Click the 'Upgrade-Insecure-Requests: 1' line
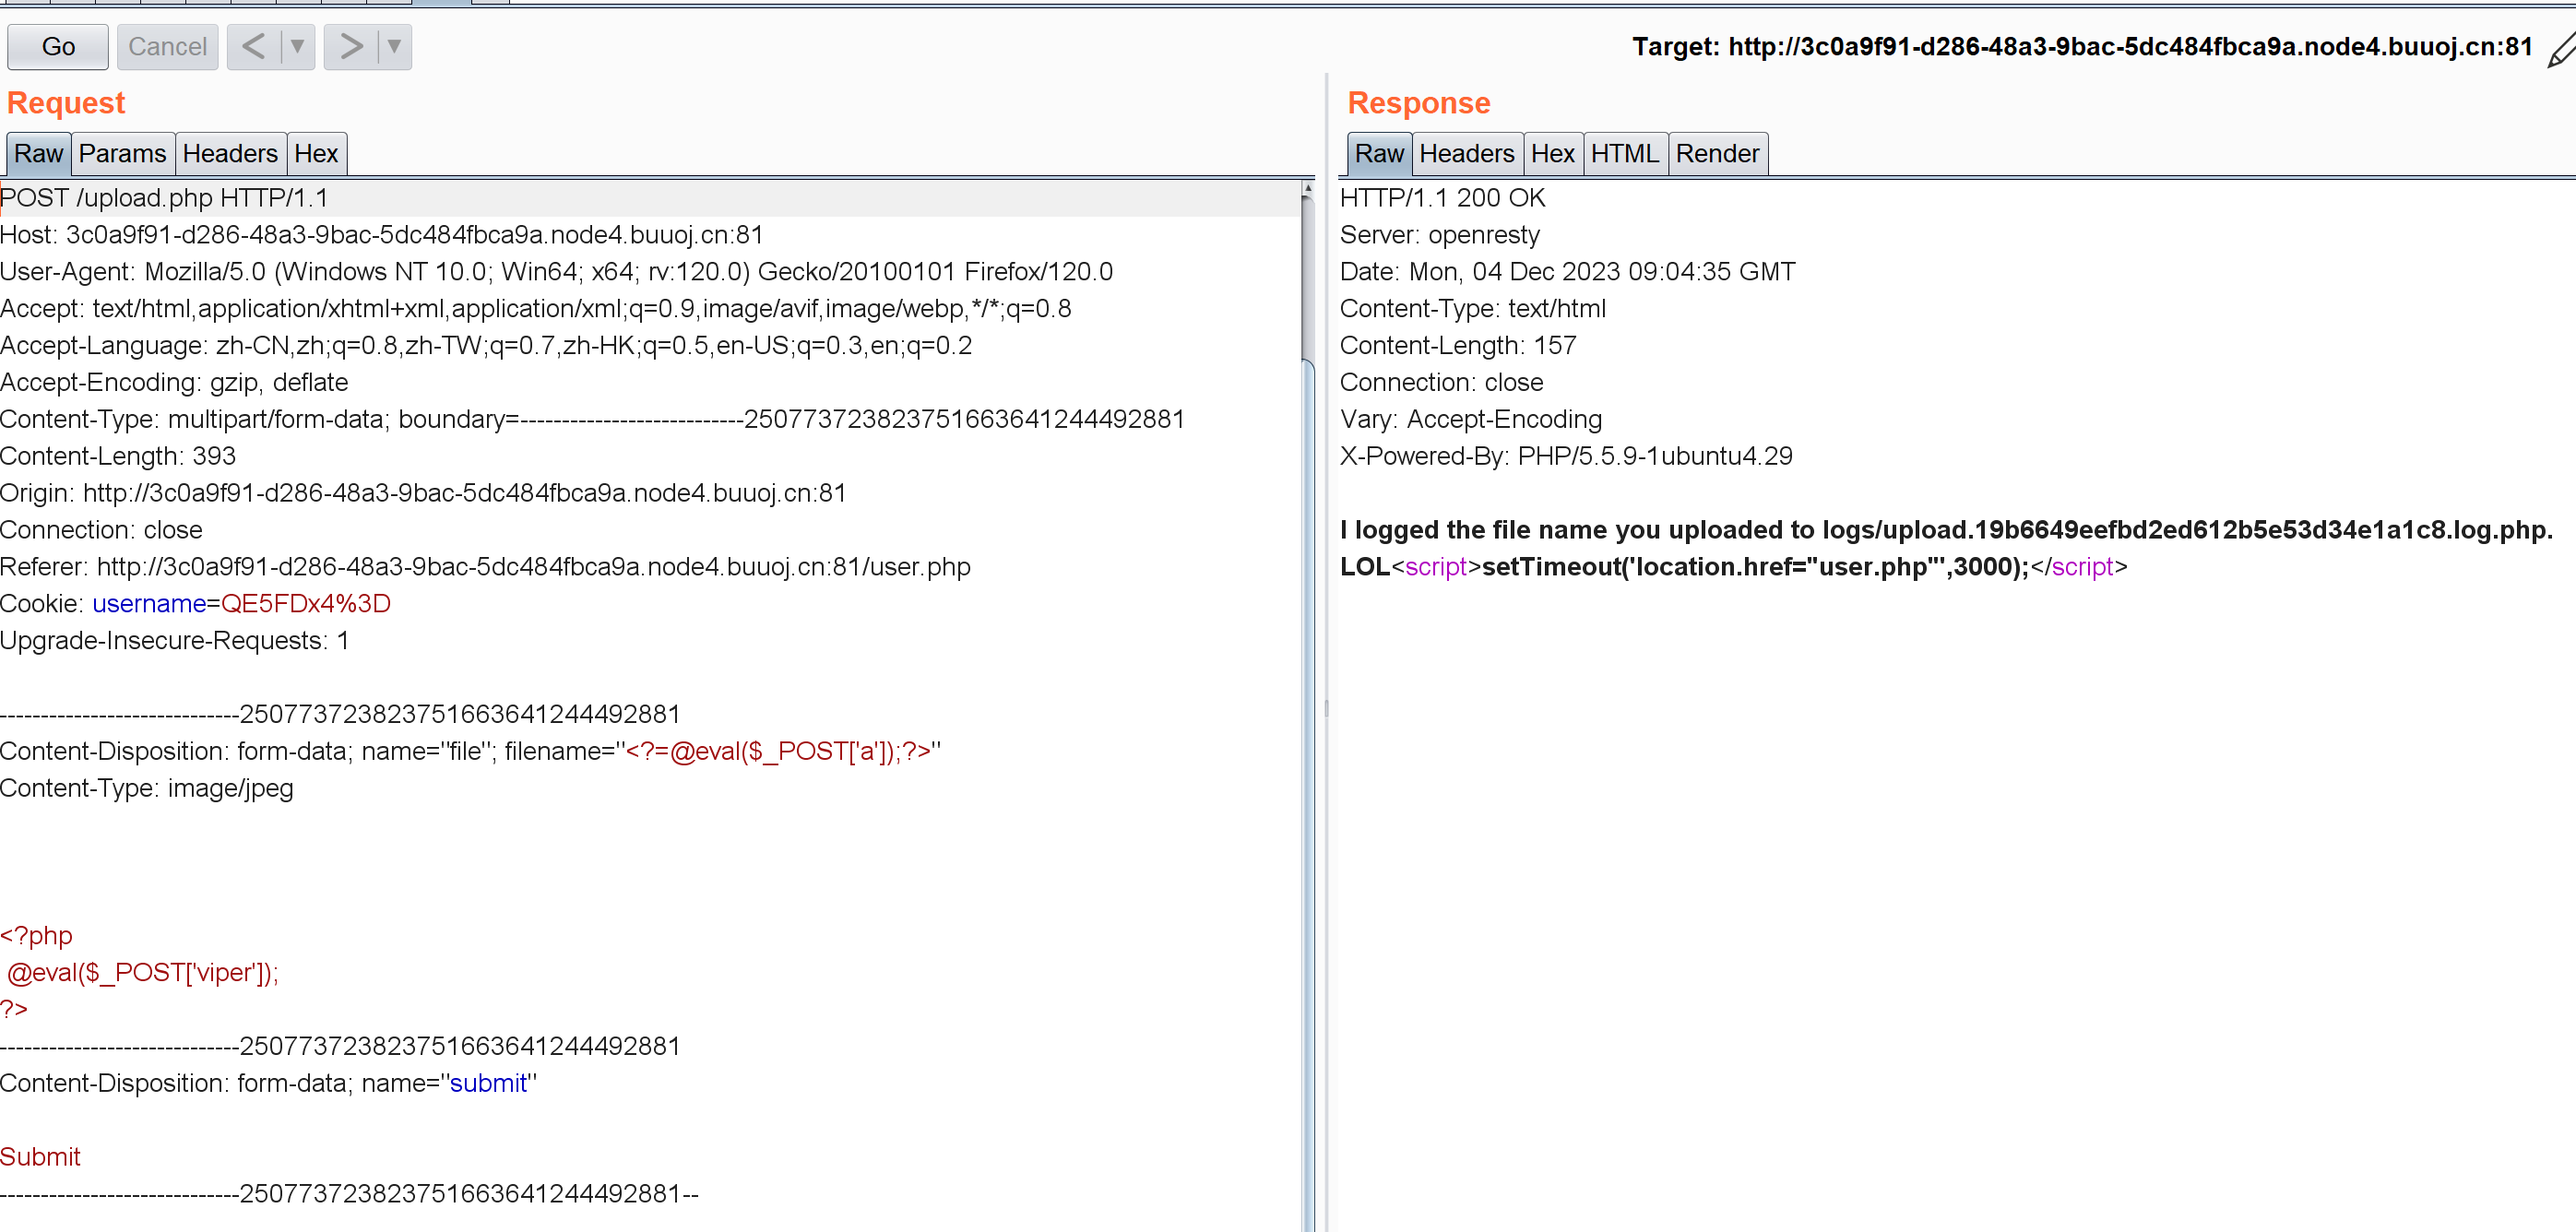Screen dimensions: 2576x1232 point(175,641)
